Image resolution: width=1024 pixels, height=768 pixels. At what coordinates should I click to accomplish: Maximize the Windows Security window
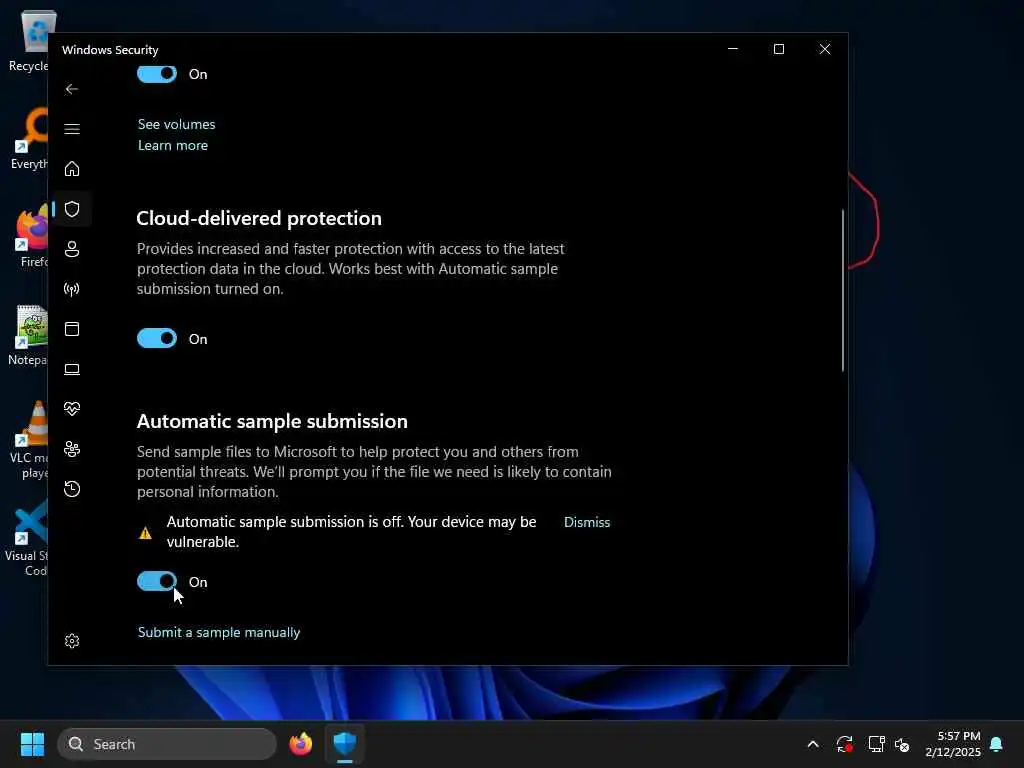pyautogui.click(x=778, y=49)
